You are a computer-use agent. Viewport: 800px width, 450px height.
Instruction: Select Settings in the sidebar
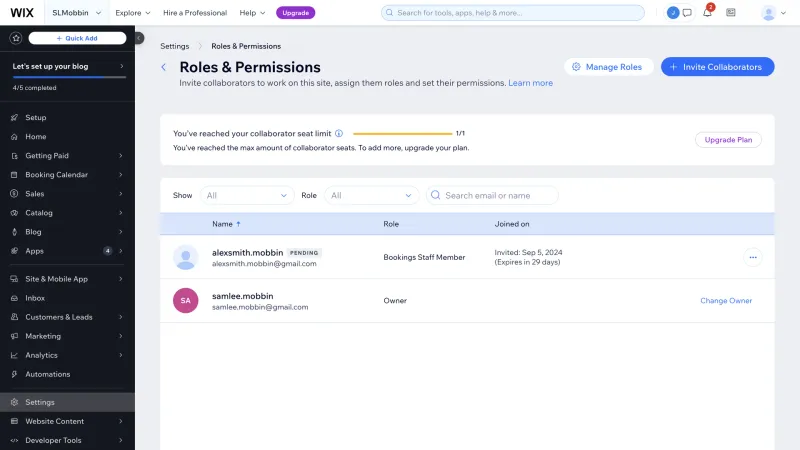(x=67, y=402)
